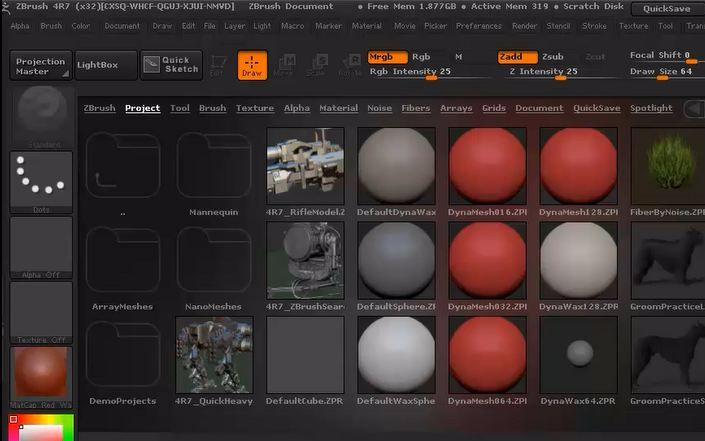Open the Alpha Off selector
The width and height of the screenshot is (705, 441).
41,248
